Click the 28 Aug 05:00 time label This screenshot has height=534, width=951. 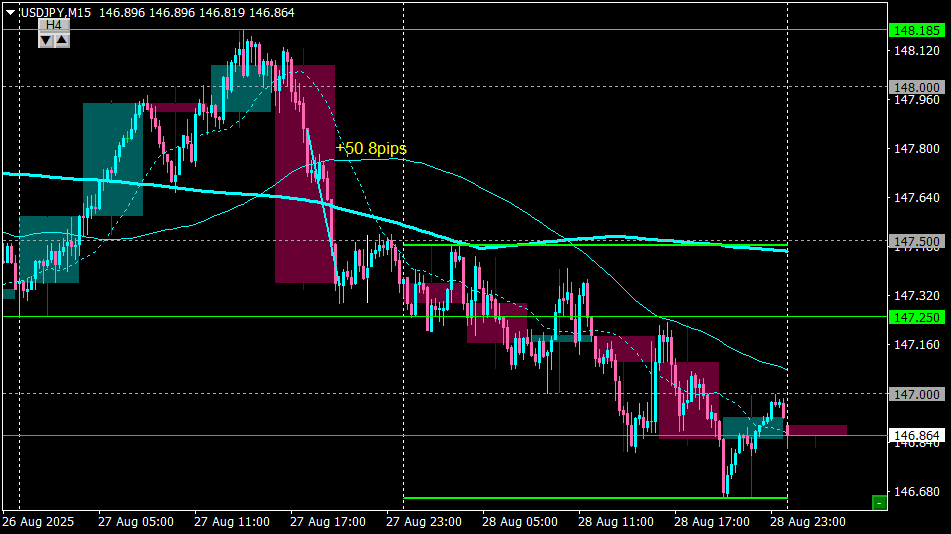(x=520, y=522)
